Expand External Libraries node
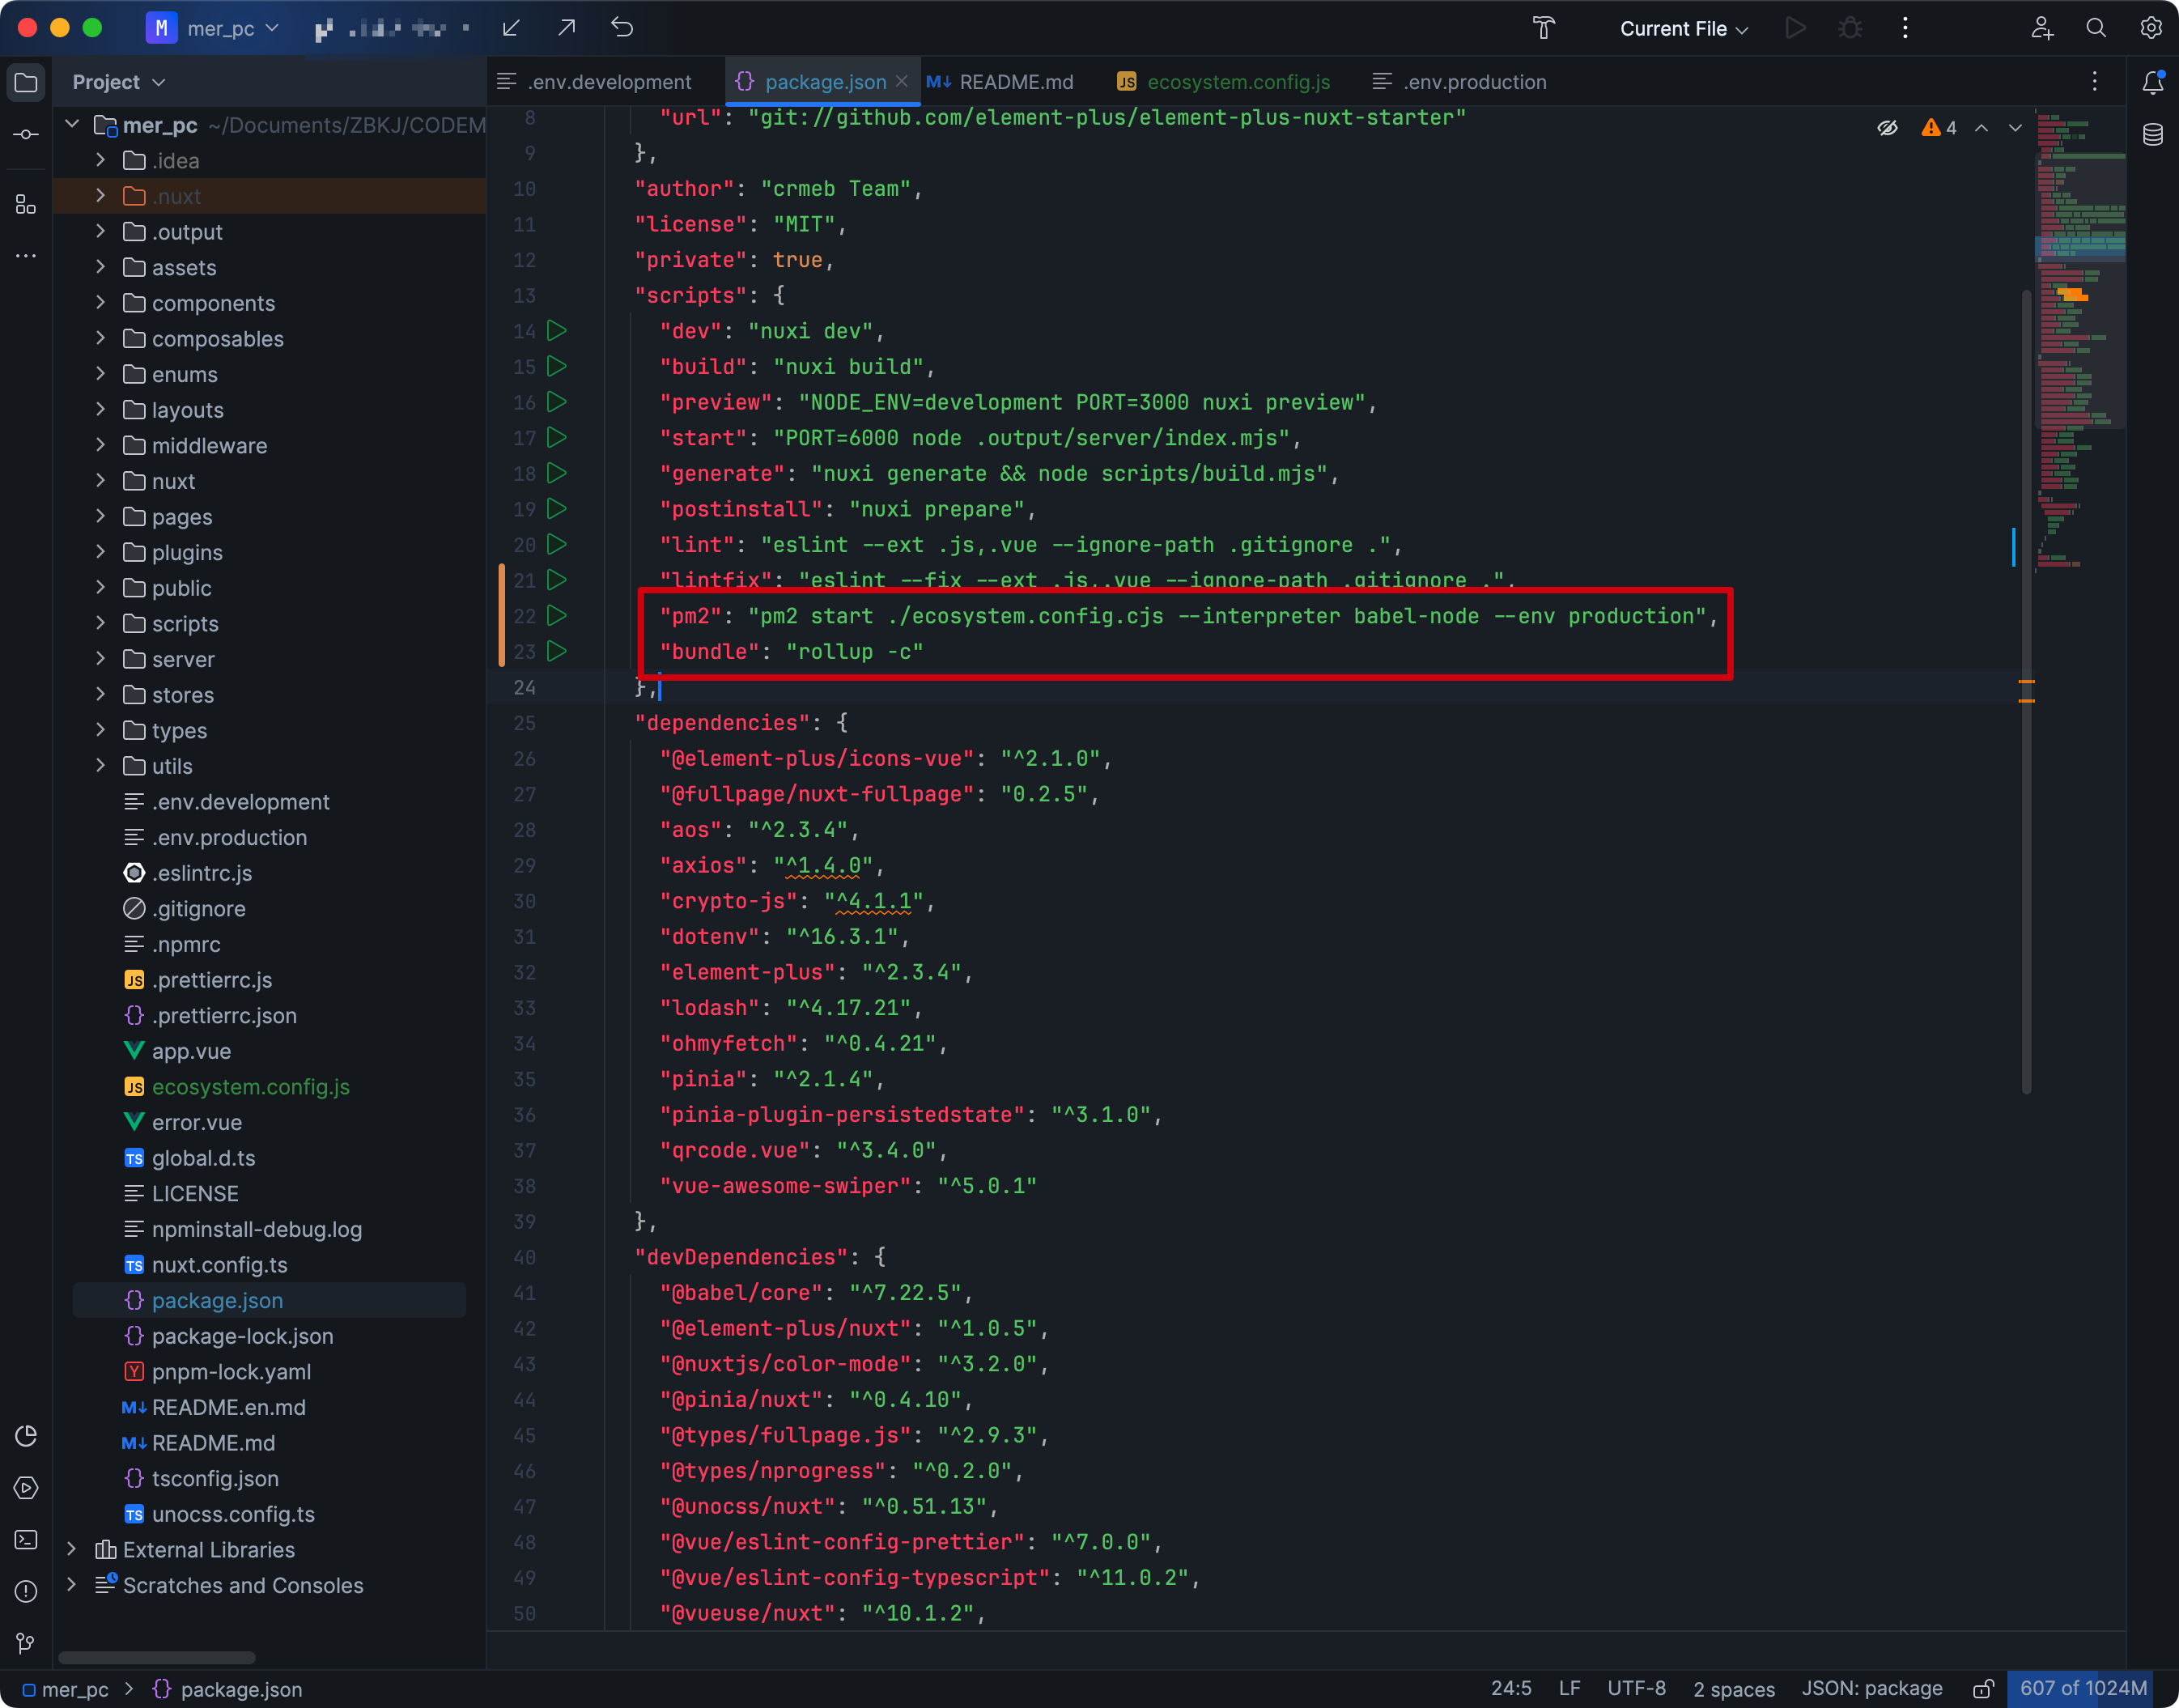This screenshot has height=1708, width=2179. (x=72, y=1550)
